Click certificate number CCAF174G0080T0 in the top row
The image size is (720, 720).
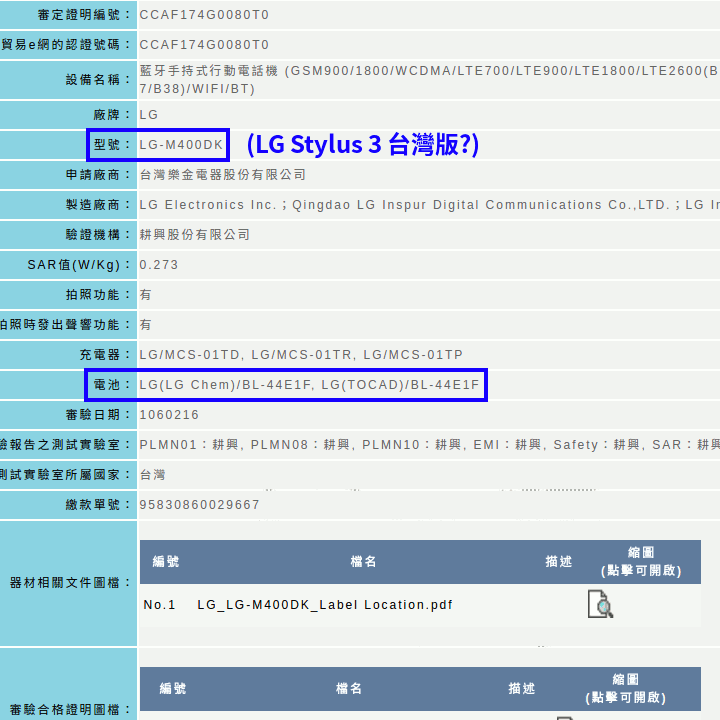pos(204,15)
